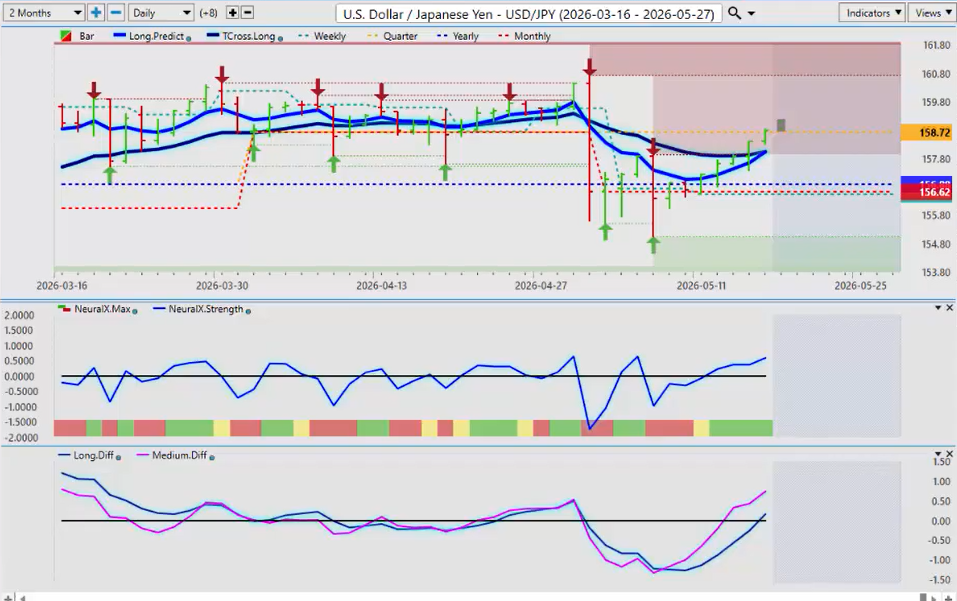Click the black minus forecast bars button

pyautogui.click(x=247, y=12)
